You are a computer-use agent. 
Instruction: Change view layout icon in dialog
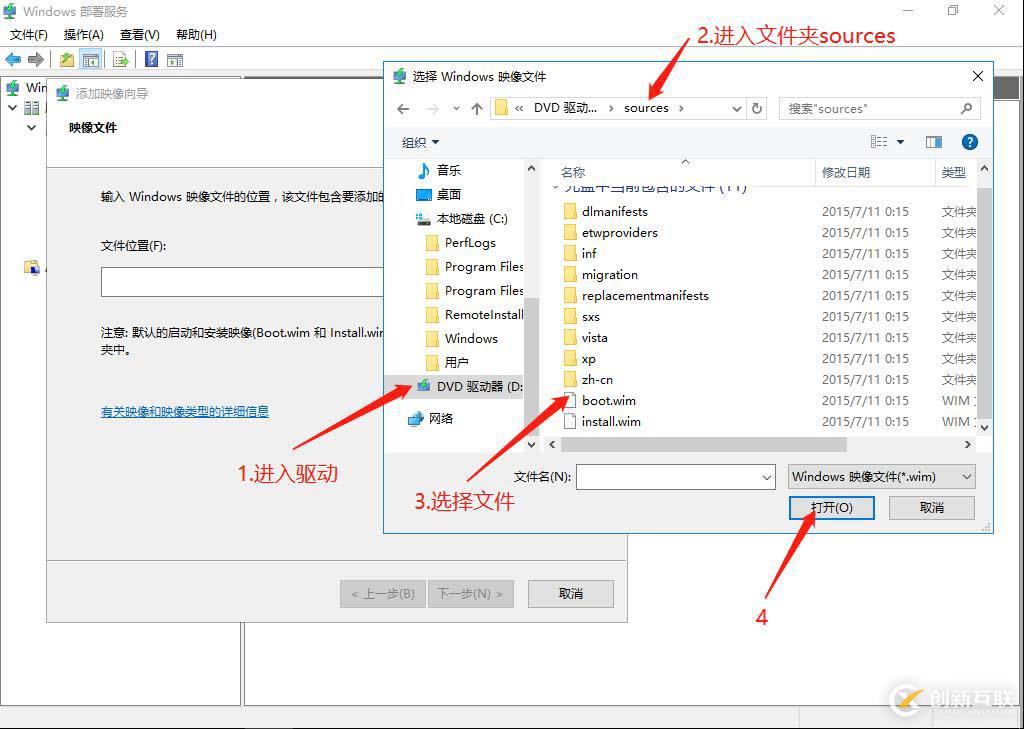pyautogui.click(x=879, y=142)
